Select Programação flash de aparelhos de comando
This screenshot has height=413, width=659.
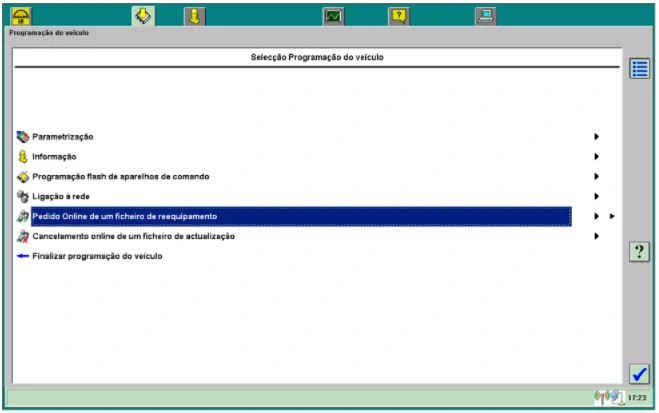pos(121,176)
